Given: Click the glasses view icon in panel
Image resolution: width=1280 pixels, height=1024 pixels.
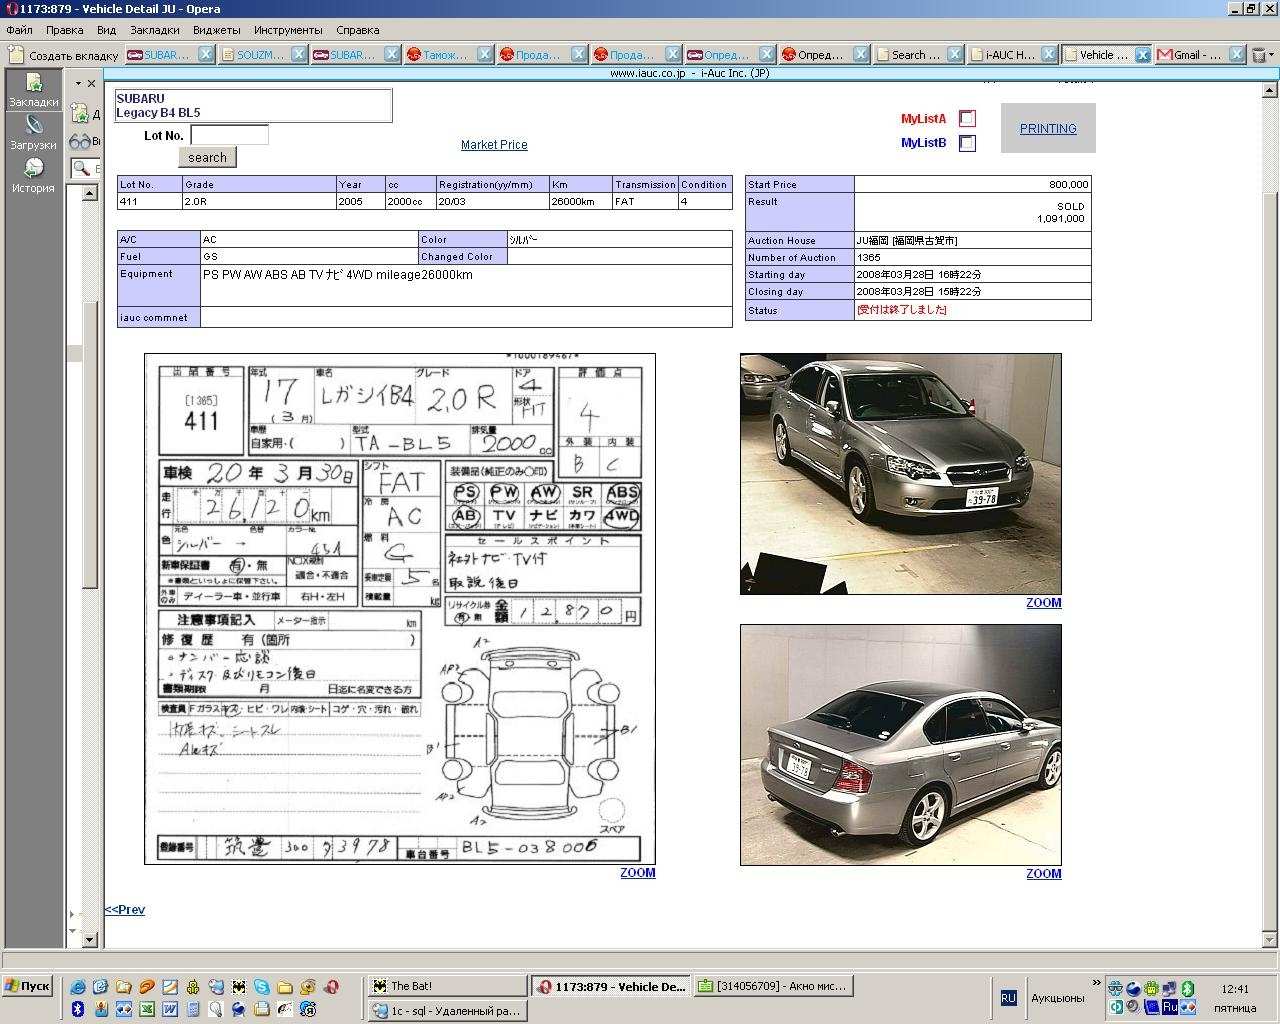Looking at the screenshot, I should (80, 141).
